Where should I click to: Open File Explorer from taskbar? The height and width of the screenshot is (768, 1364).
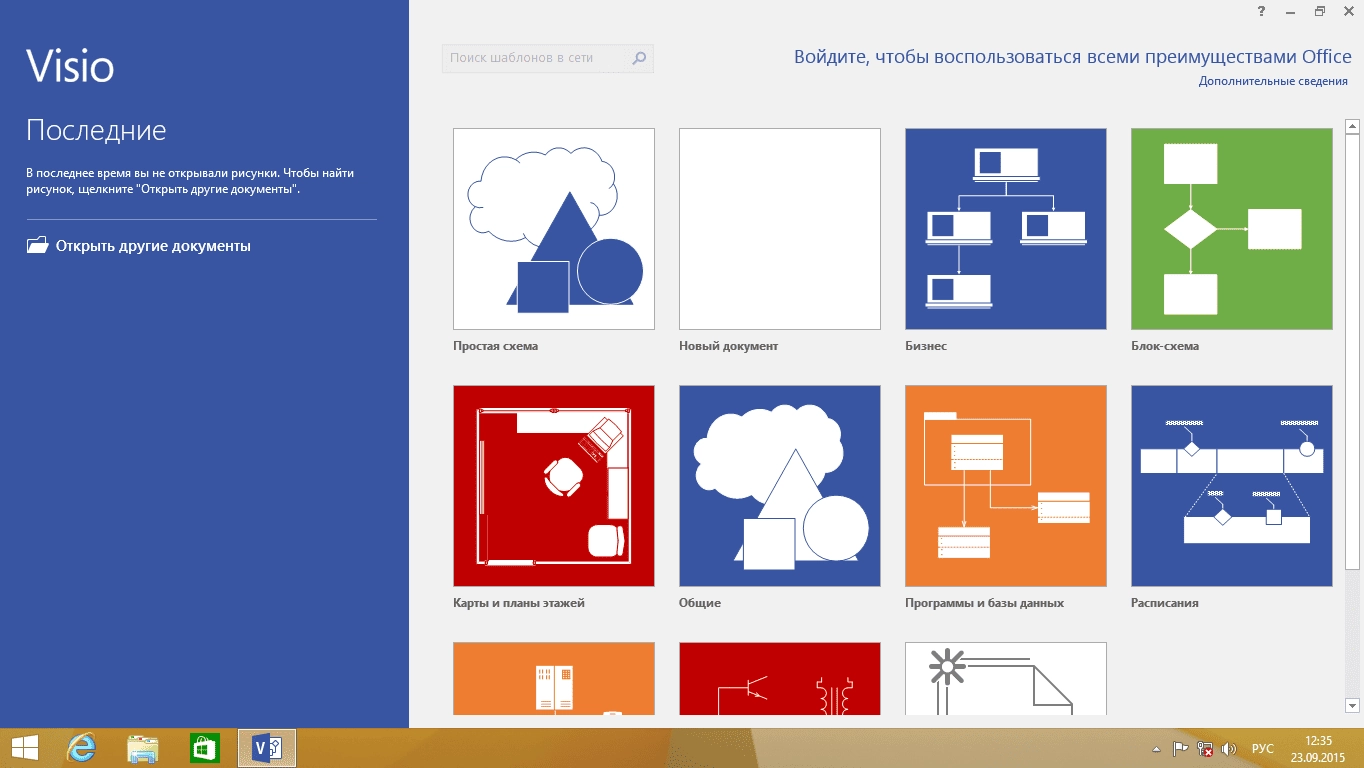(143, 748)
